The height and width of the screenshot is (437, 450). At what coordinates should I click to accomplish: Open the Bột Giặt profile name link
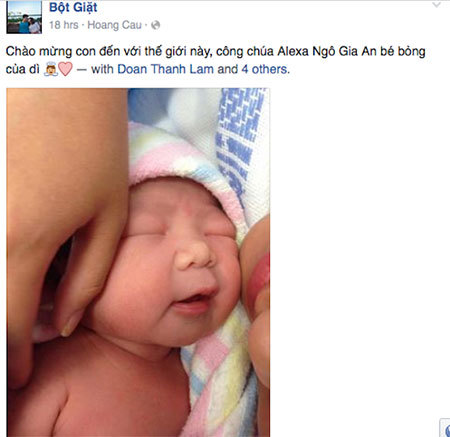[73, 7]
